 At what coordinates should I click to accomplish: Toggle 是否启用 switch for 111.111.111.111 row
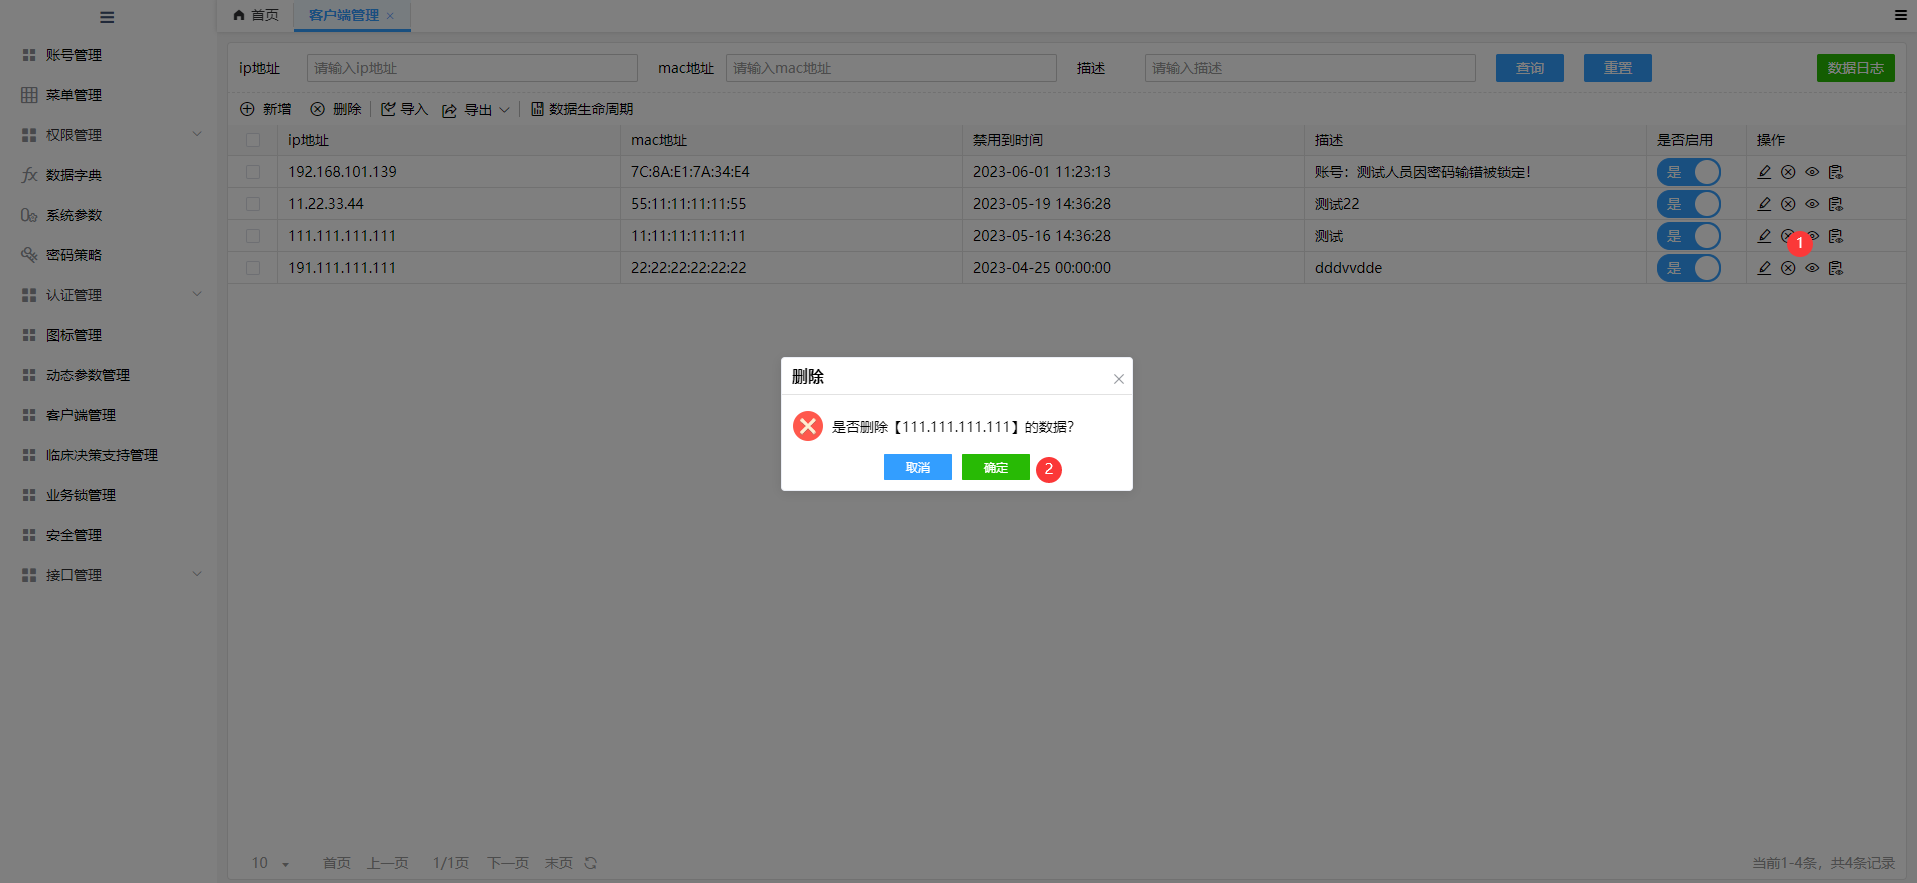(x=1689, y=236)
